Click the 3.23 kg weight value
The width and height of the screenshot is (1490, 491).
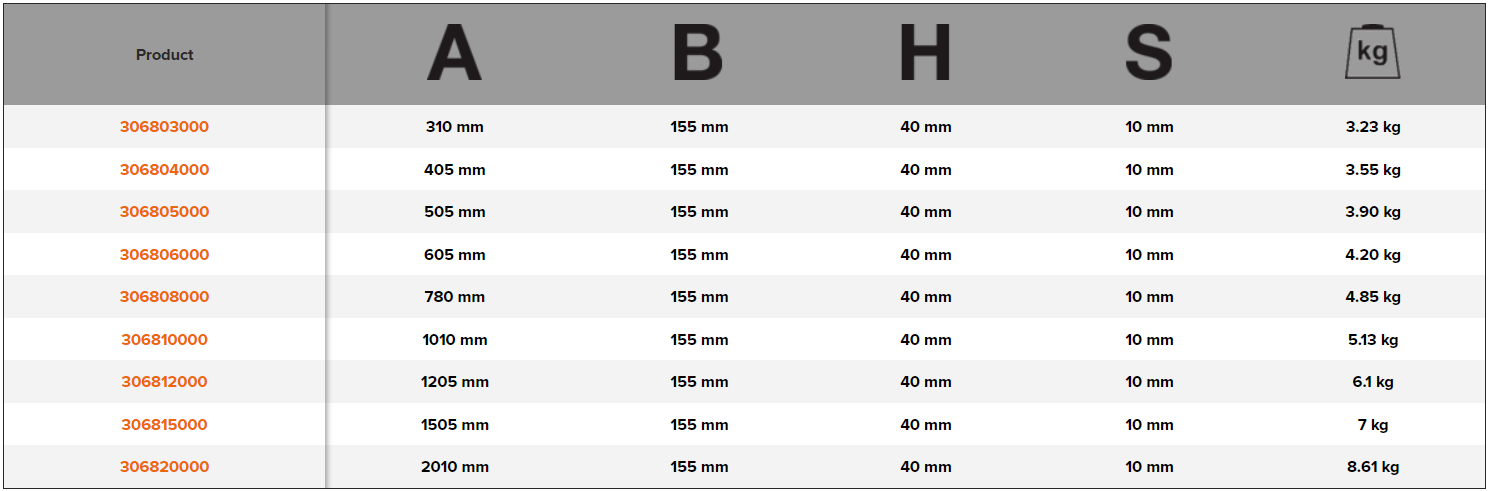click(x=1373, y=127)
